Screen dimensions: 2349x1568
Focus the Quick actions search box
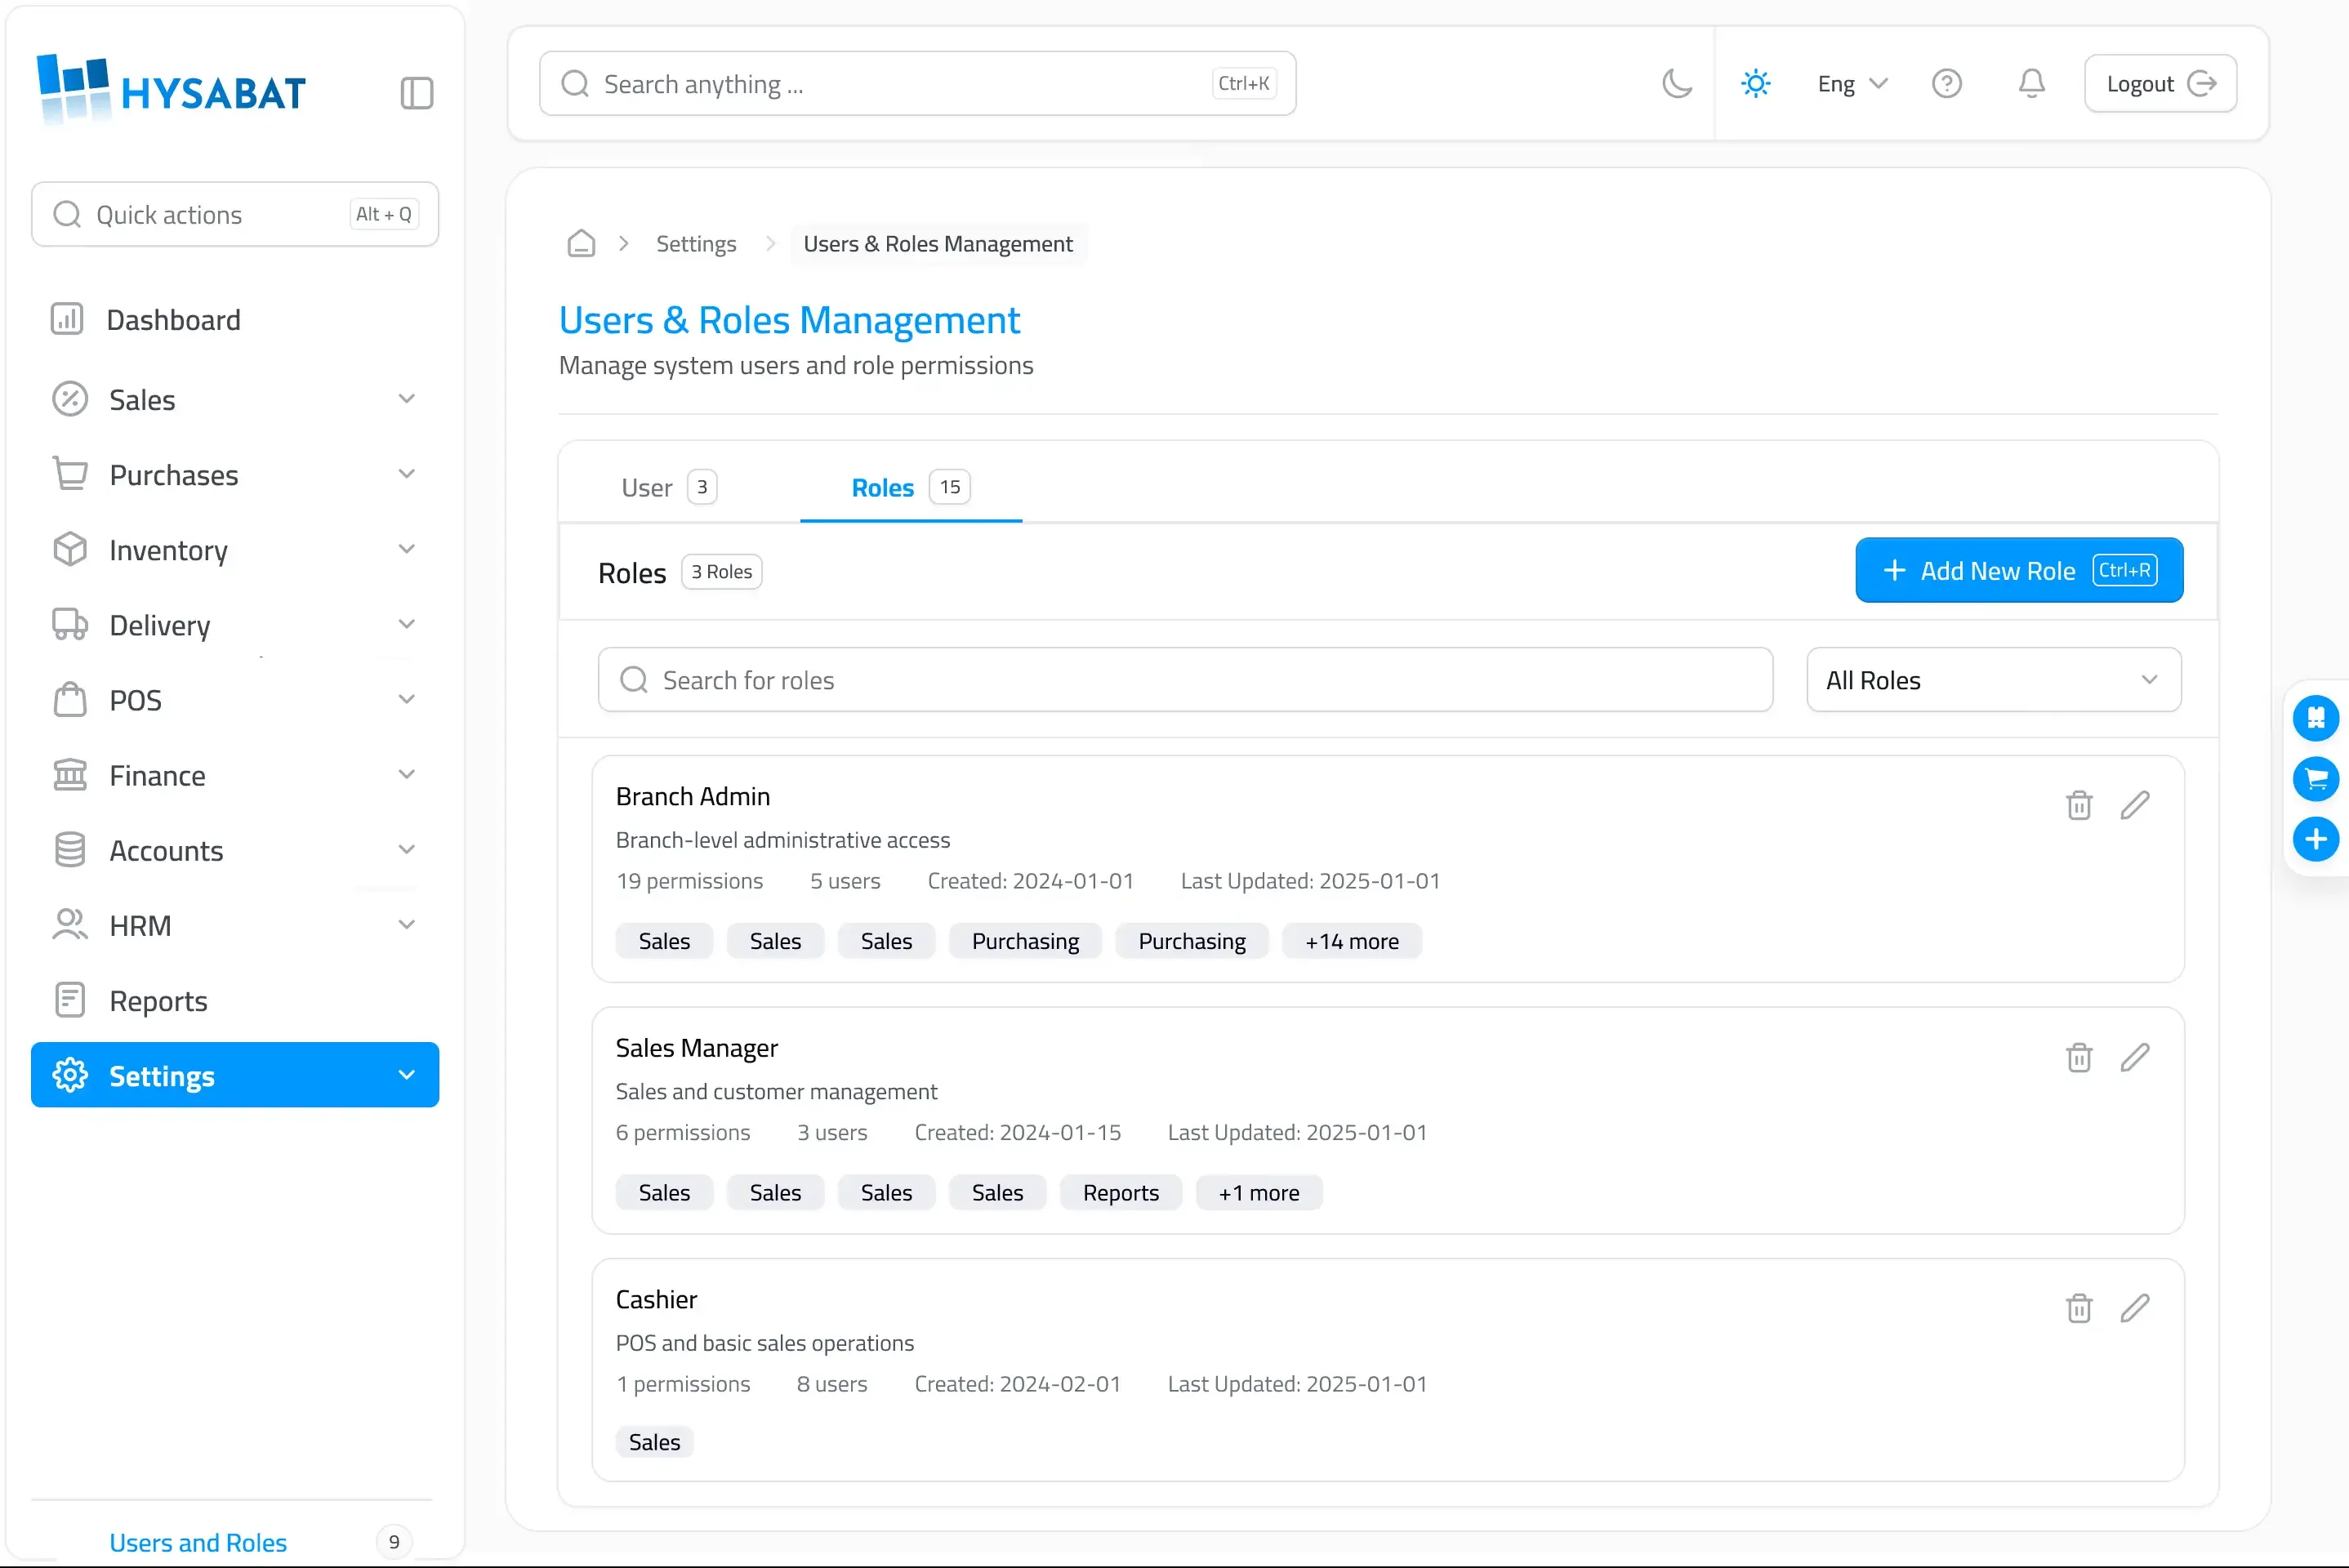tap(235, 214)
